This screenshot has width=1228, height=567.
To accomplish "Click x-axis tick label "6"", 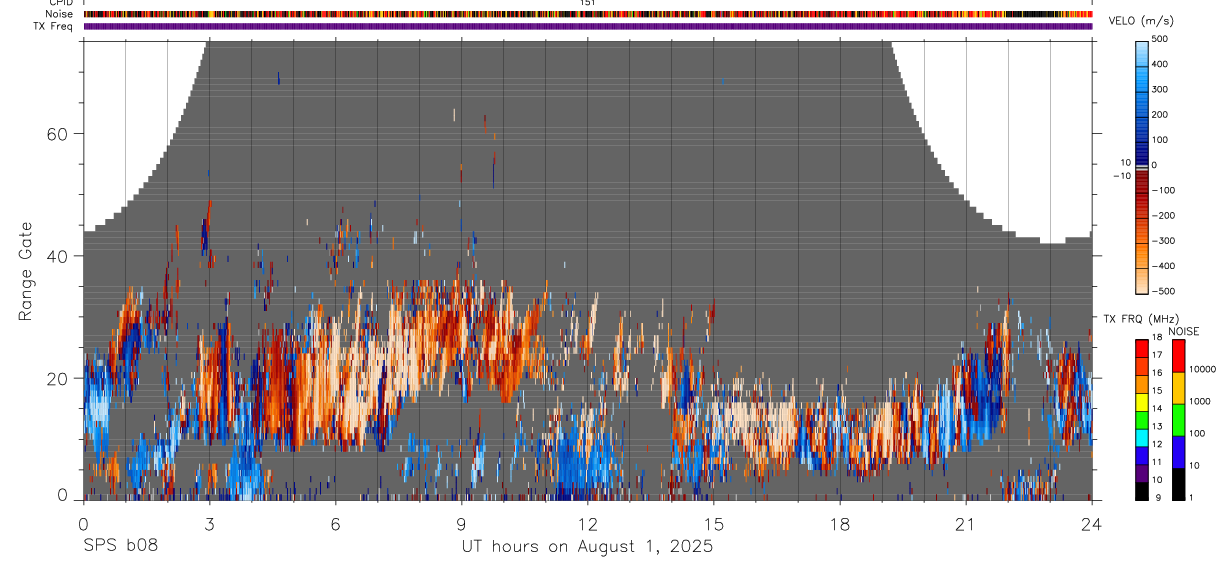I will [x=335, y=523].
